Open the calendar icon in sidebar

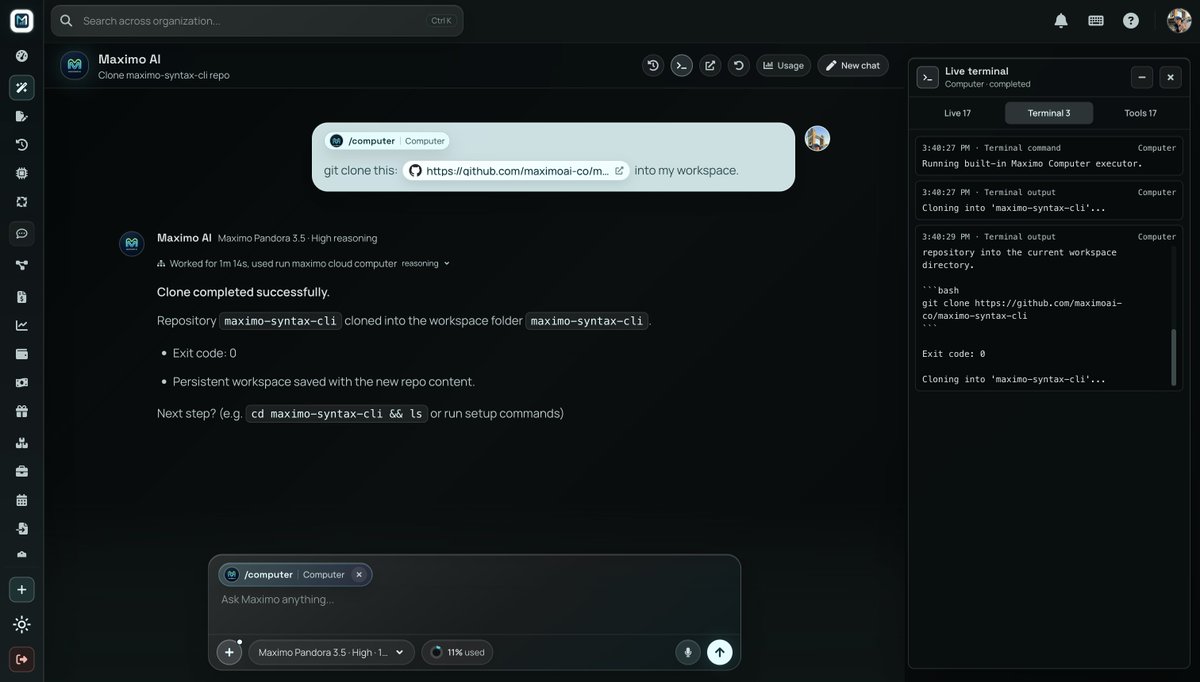[22, 499]
